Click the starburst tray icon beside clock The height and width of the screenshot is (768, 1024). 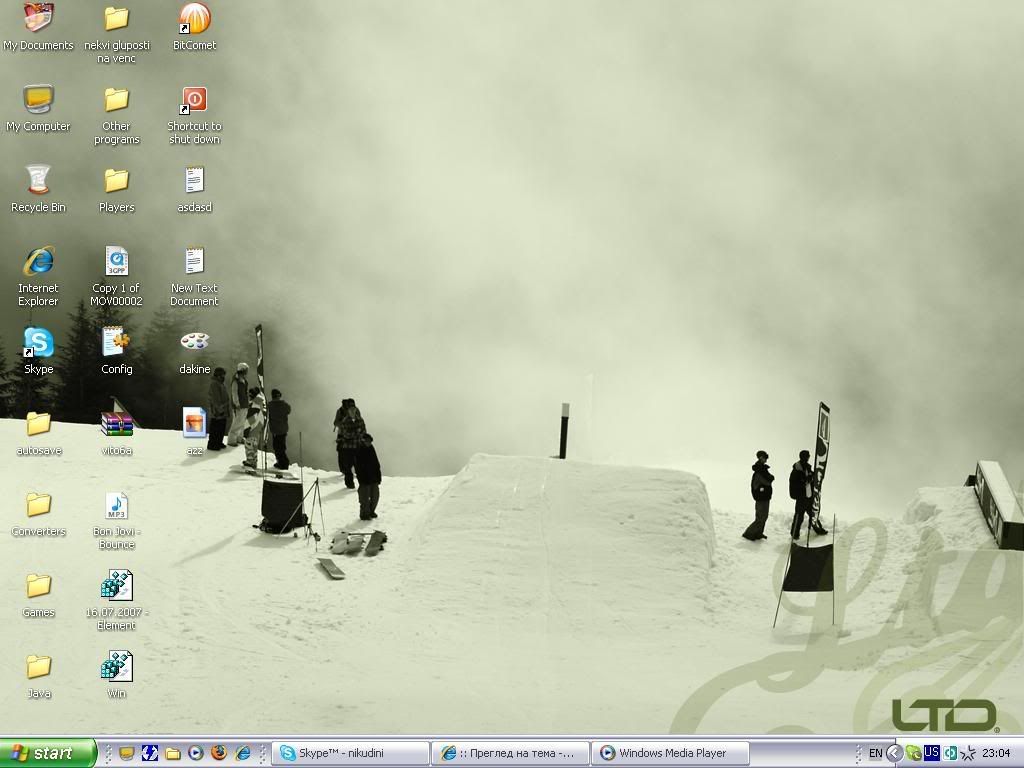coord(968,753)
